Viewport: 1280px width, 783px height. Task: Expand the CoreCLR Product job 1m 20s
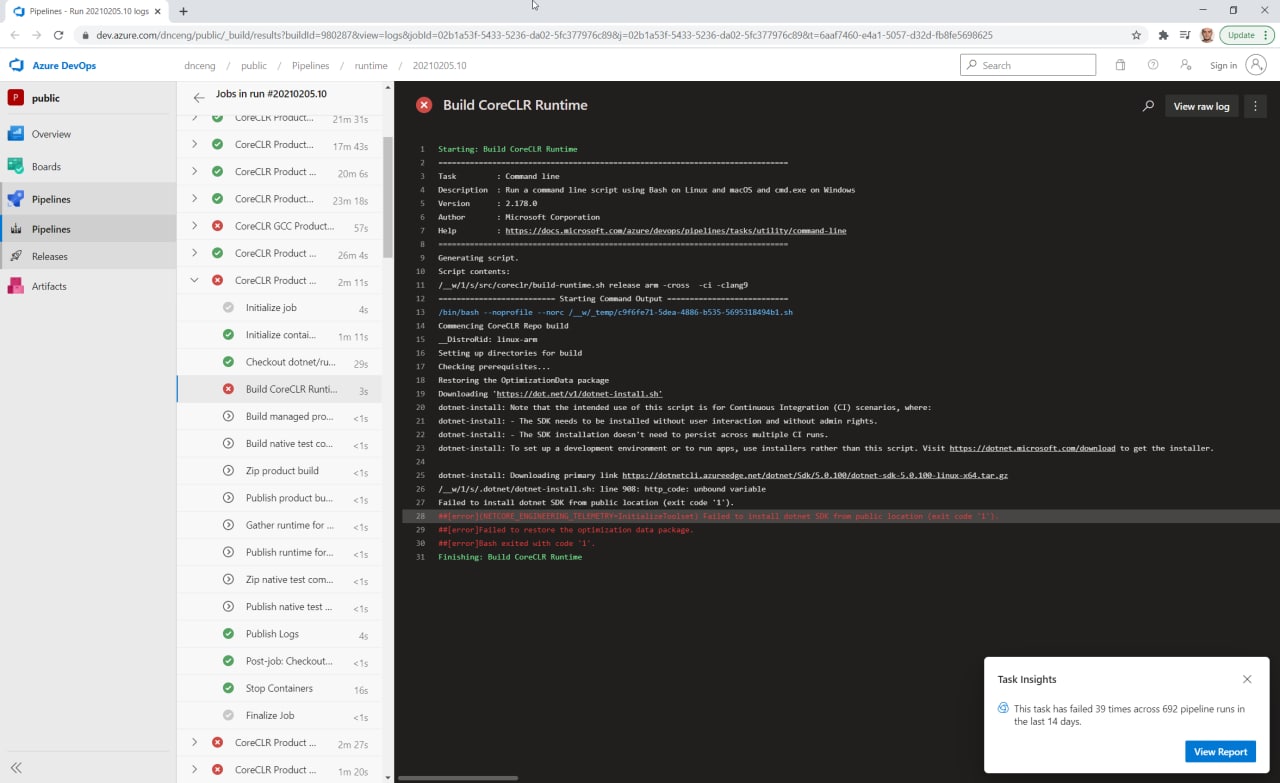pos(195,770)
